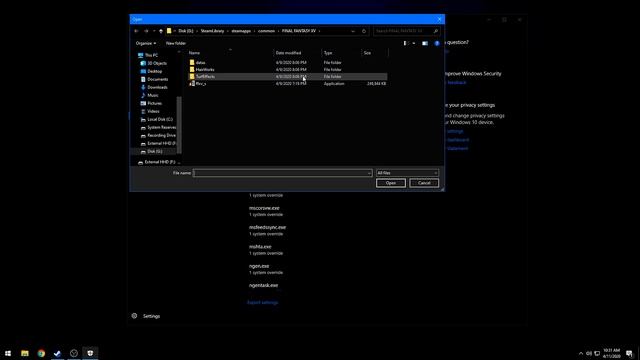Click the Cancel button
This screenshot has height=360, width=640.
click(x=424, y=183)
